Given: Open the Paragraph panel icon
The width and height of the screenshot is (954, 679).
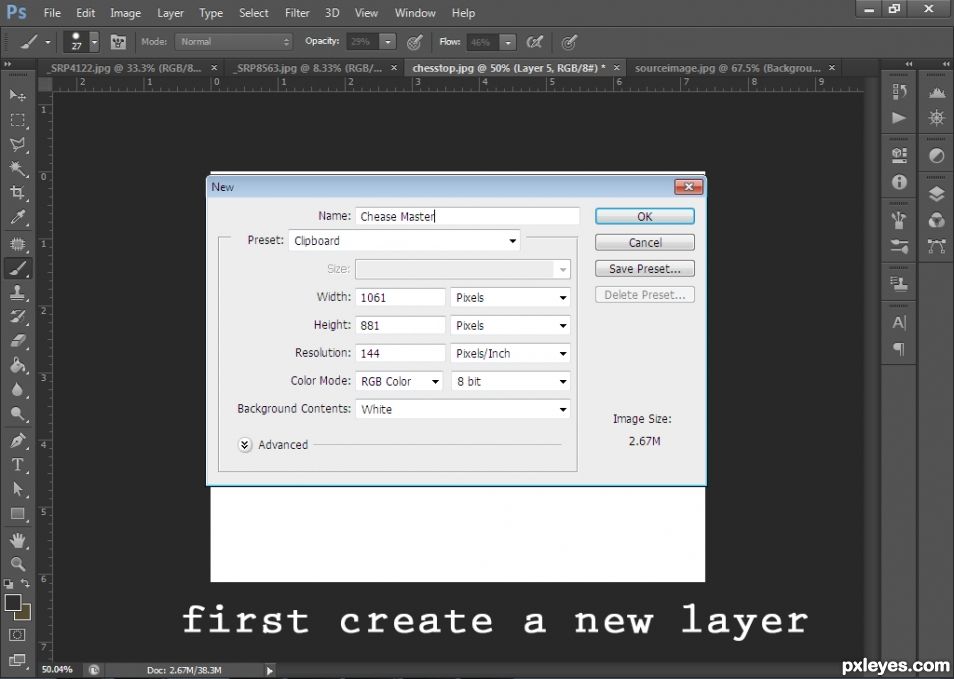Looking at the screenshot, I should [x=899, y=349].
